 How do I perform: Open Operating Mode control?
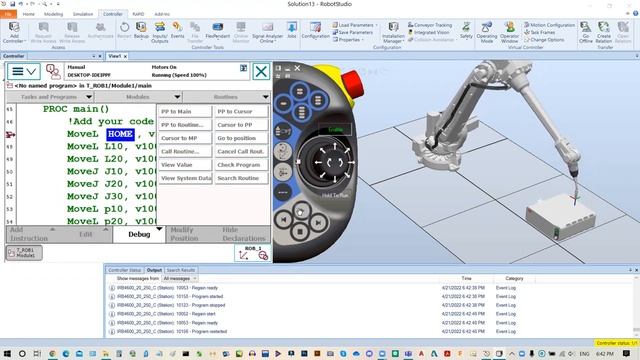(487, 32)
